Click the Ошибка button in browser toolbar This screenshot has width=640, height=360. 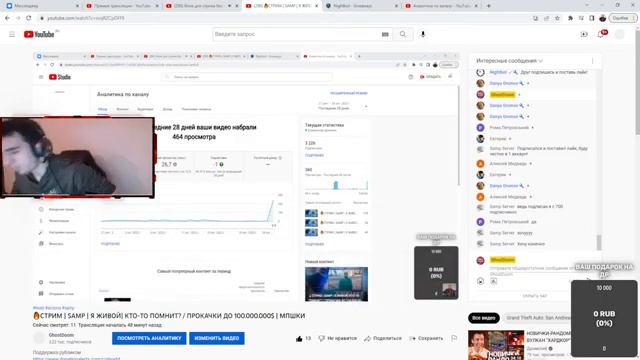click(622, 18)
